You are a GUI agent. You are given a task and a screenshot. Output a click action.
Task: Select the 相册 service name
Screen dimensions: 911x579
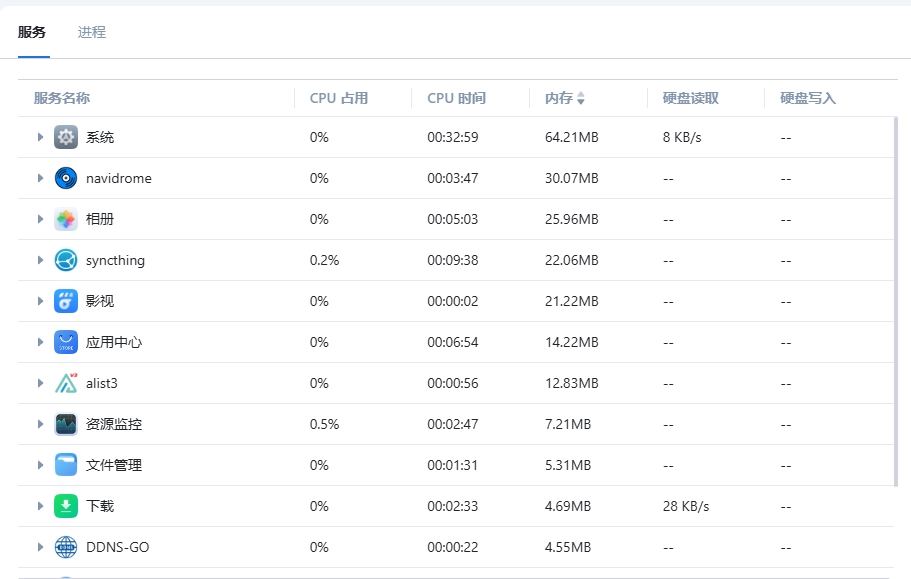point(100,220)
